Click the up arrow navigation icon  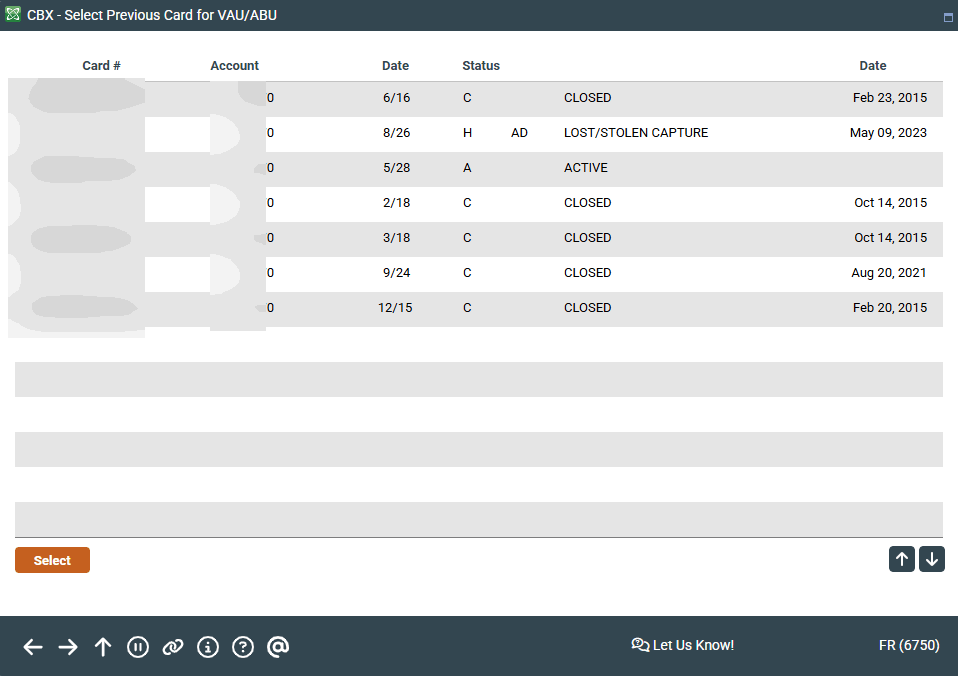[x=103, y=647]
